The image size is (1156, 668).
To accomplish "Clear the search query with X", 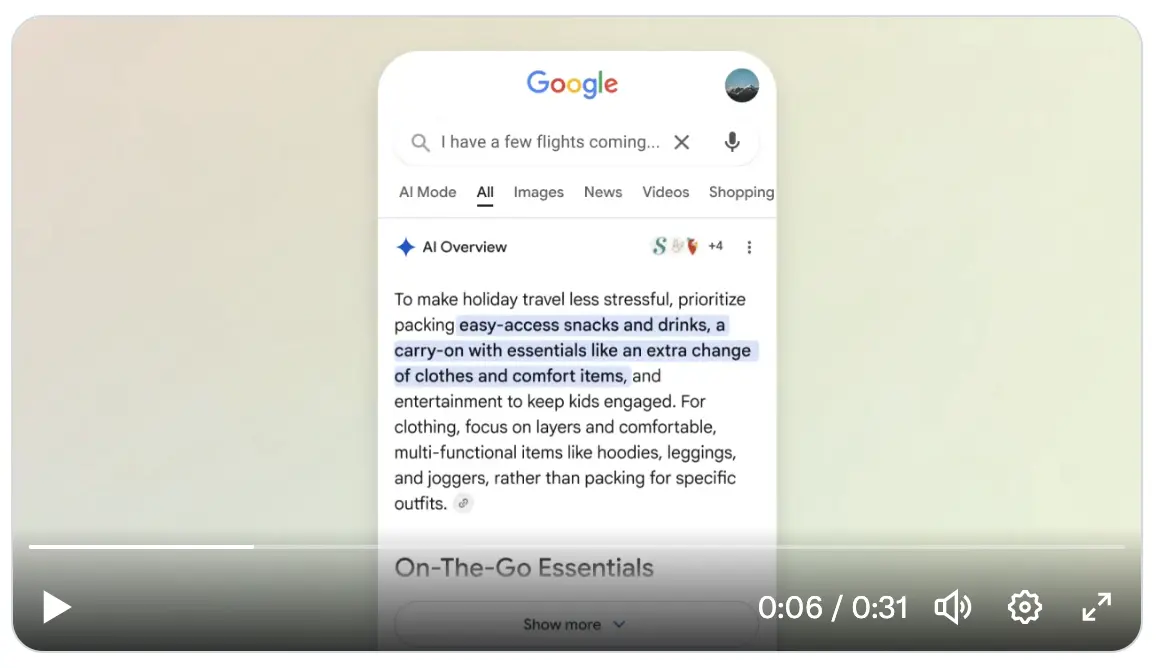I will click(x=681, y=142).
